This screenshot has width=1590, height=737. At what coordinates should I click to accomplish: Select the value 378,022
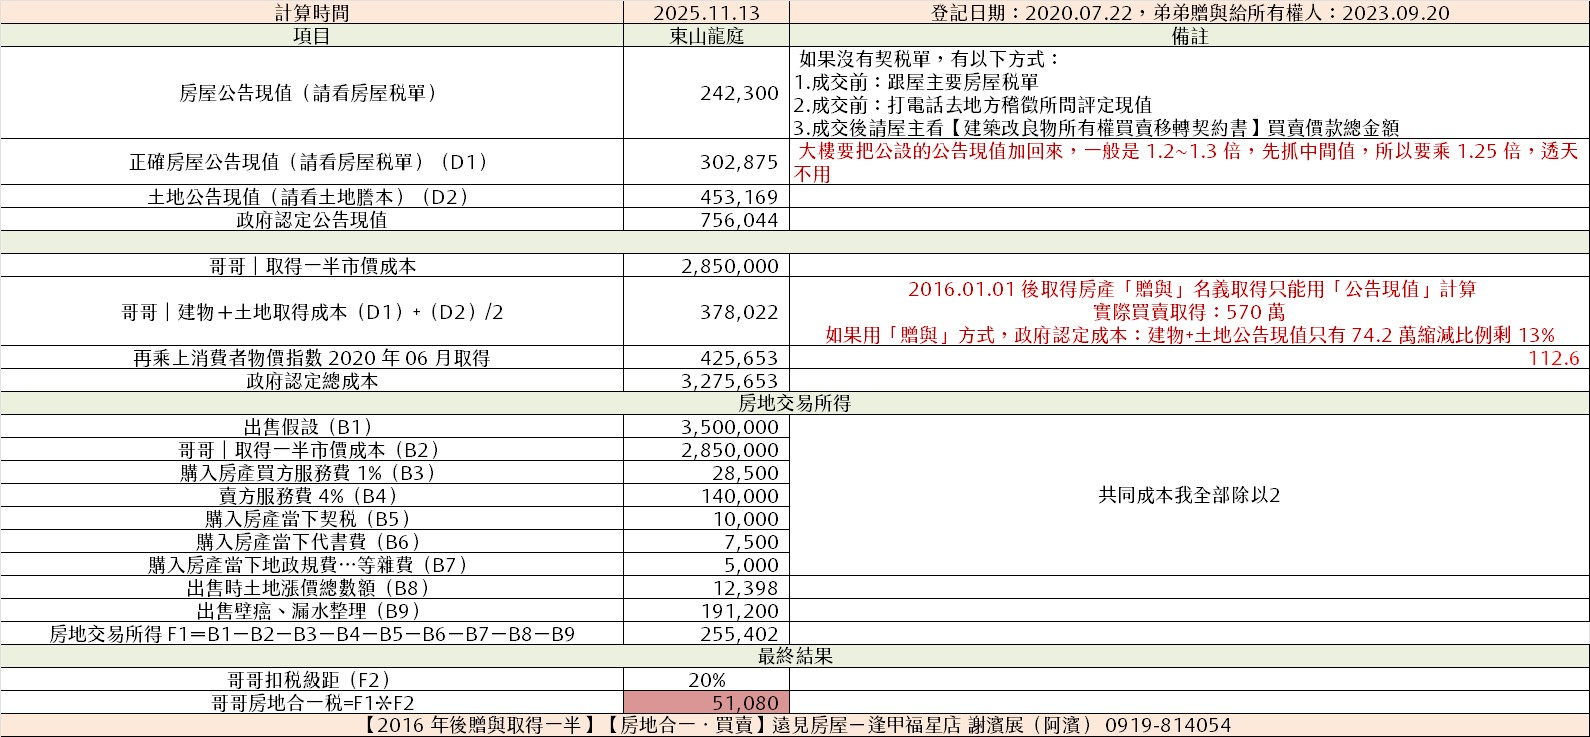(740, 312)
